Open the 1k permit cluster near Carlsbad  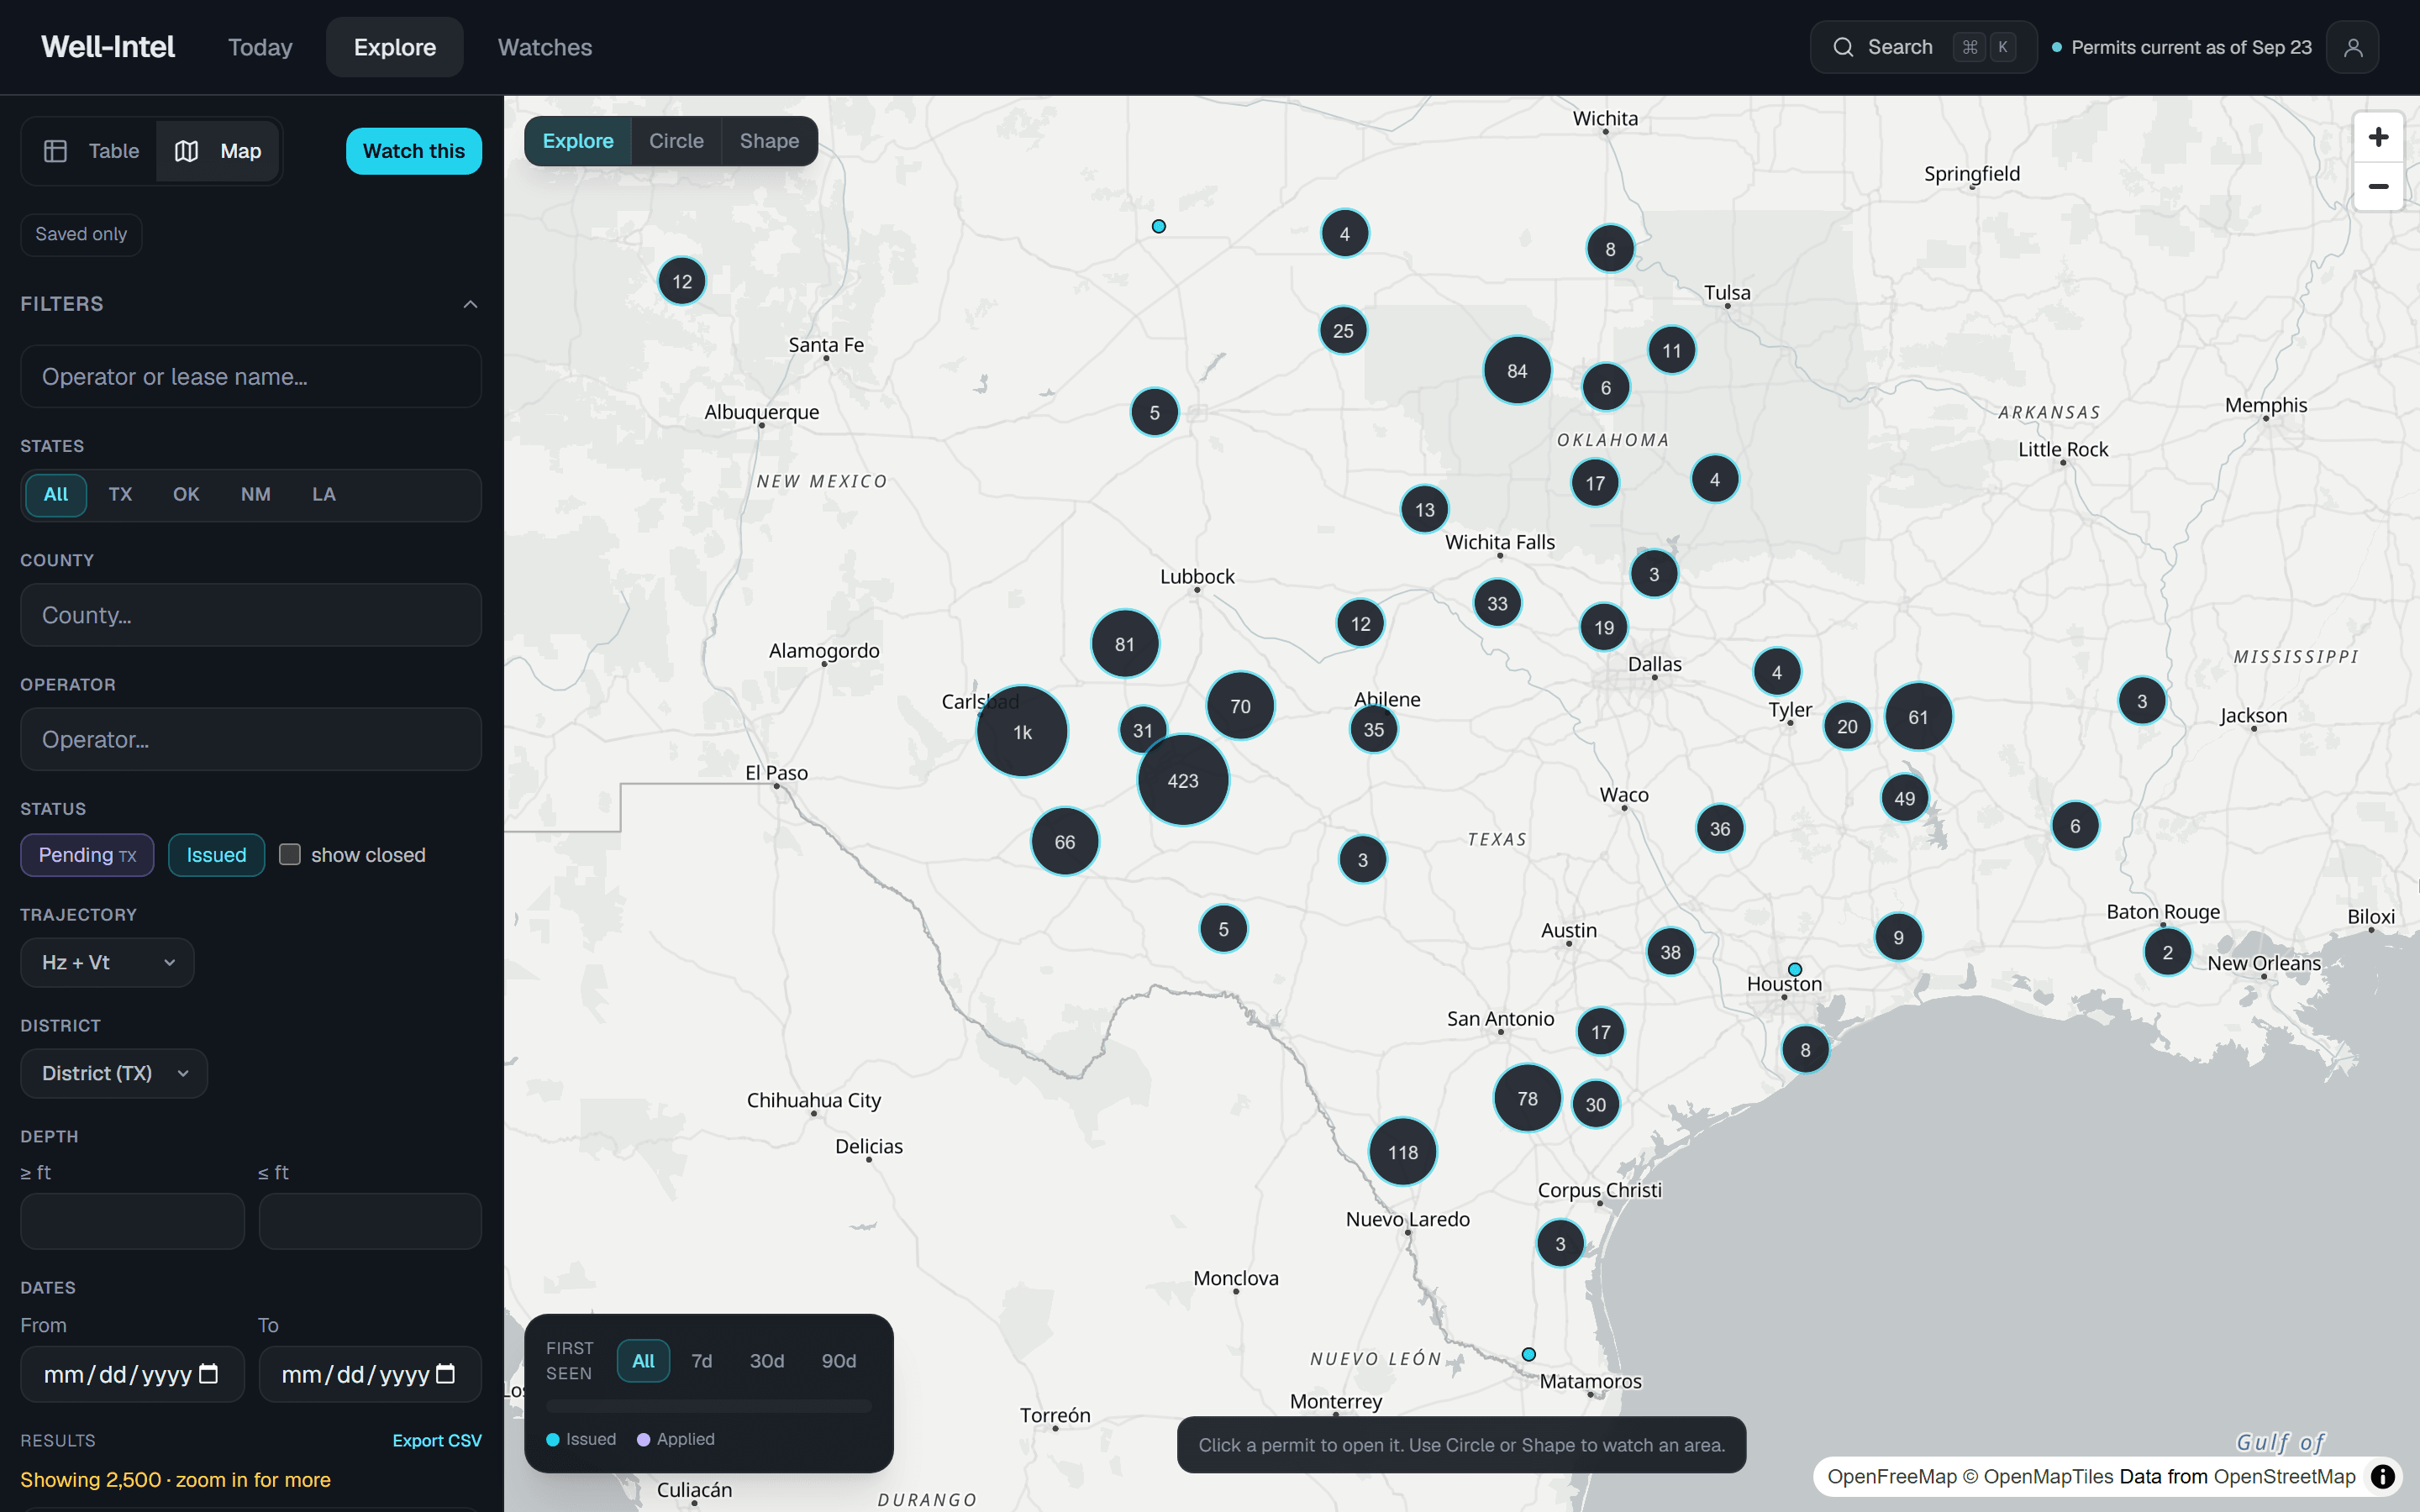point(1022,732)
